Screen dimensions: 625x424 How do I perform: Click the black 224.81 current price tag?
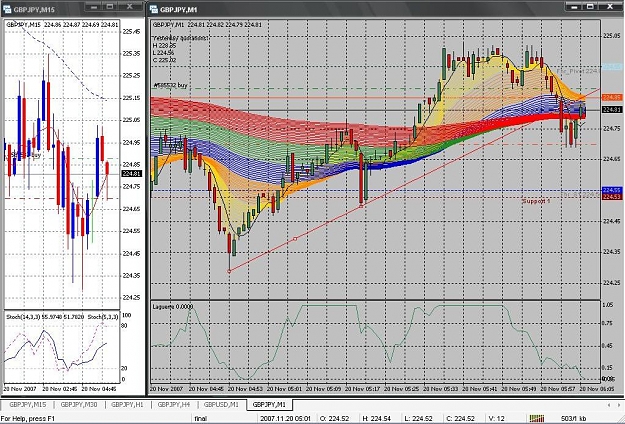[x=611, y=110]
